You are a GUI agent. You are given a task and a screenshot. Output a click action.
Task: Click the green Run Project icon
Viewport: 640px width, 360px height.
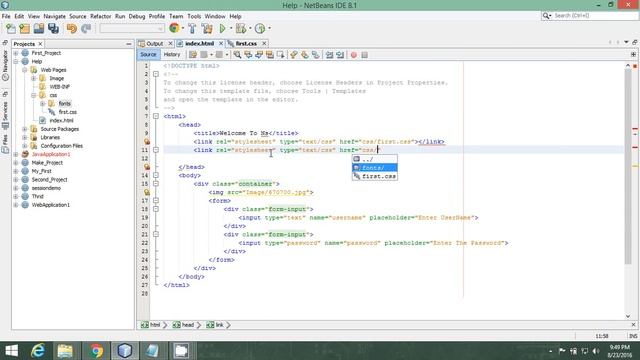[x=222, y=29]
